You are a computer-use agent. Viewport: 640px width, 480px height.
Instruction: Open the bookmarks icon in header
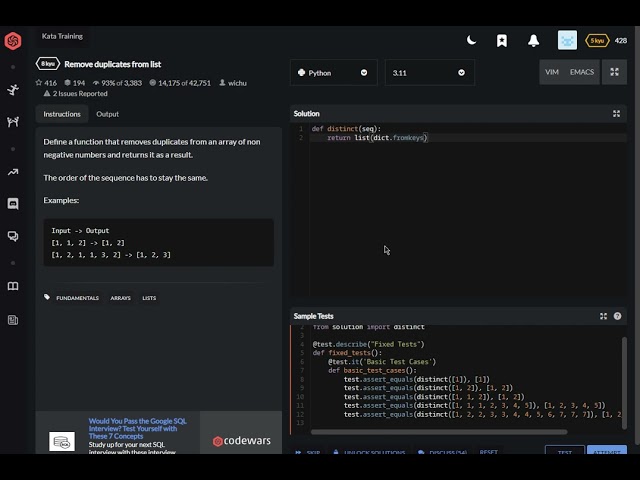point(502,40)
